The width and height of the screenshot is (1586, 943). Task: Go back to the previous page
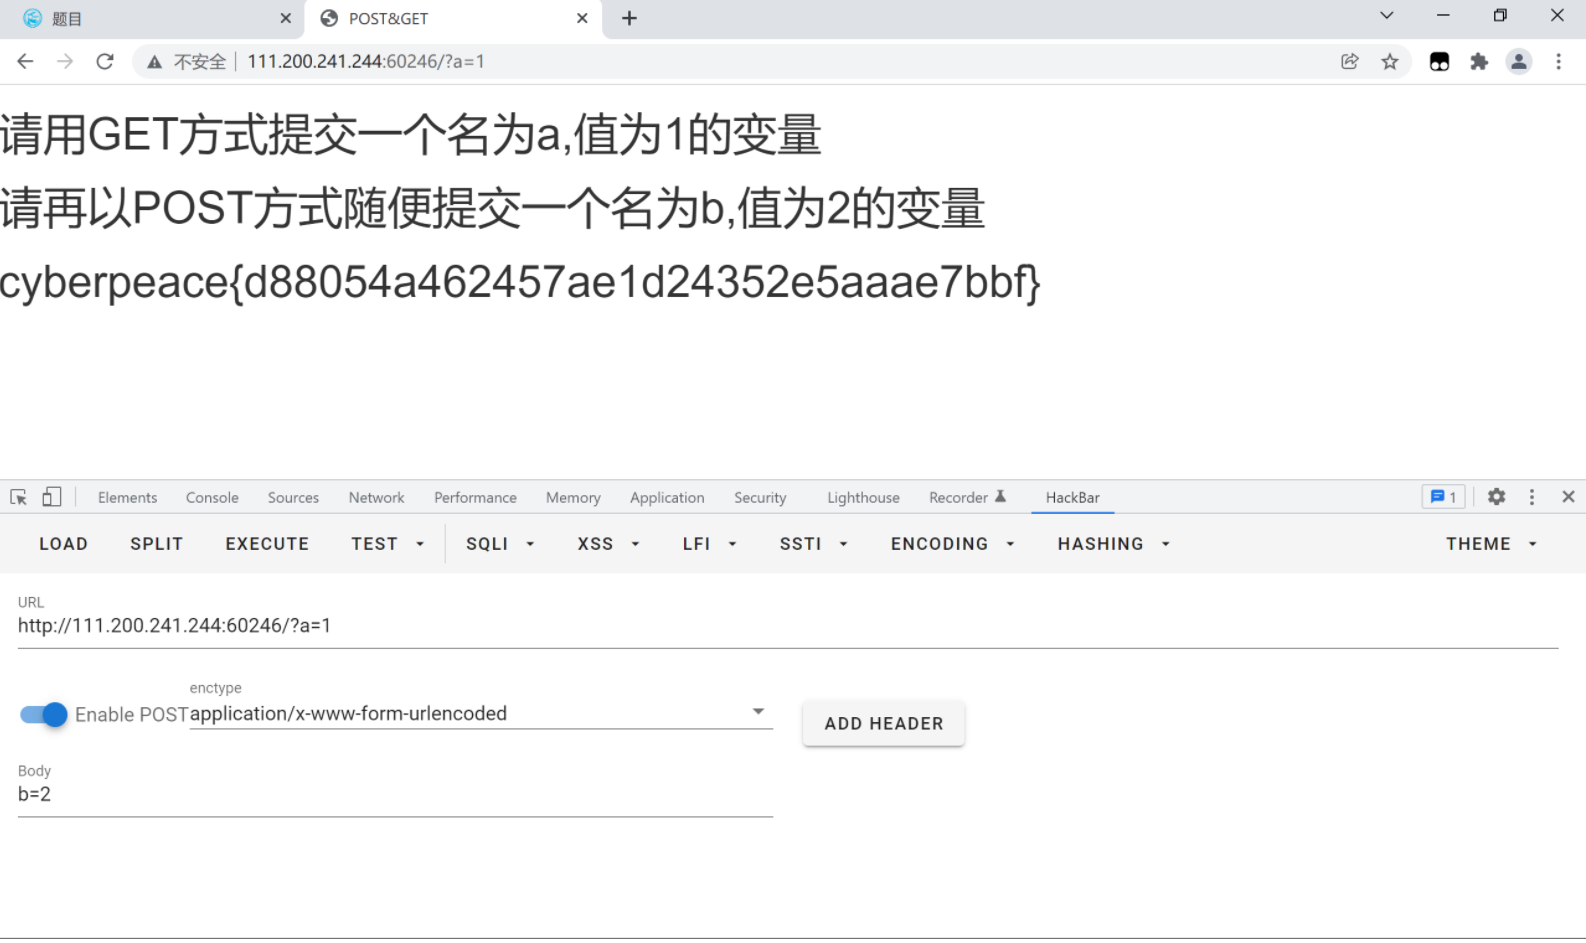(25, 61)
